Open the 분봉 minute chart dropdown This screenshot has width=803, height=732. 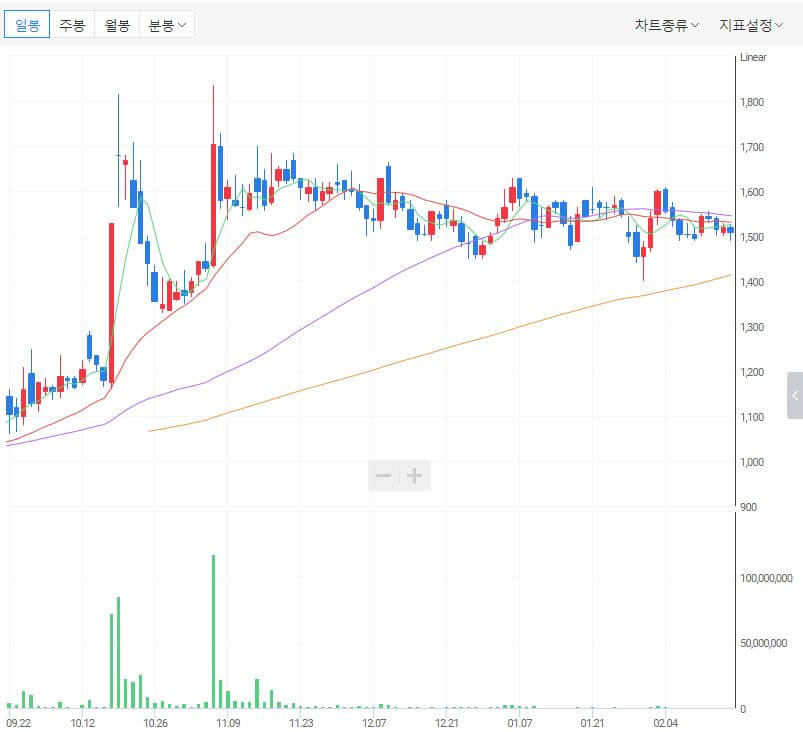click(x=167, y=25)
